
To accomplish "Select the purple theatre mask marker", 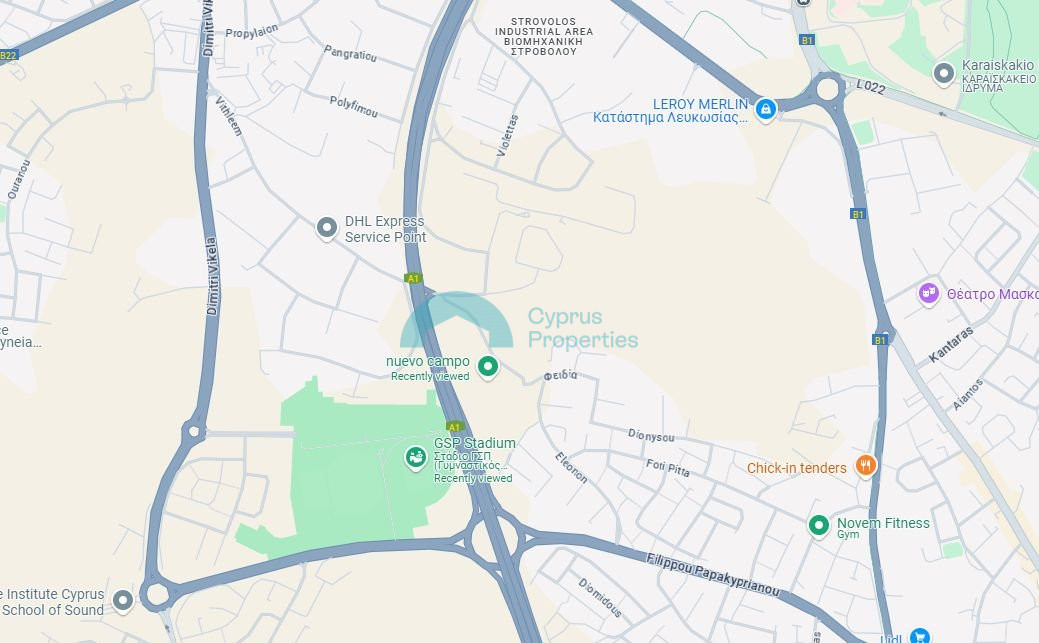I will click(929, 293).
